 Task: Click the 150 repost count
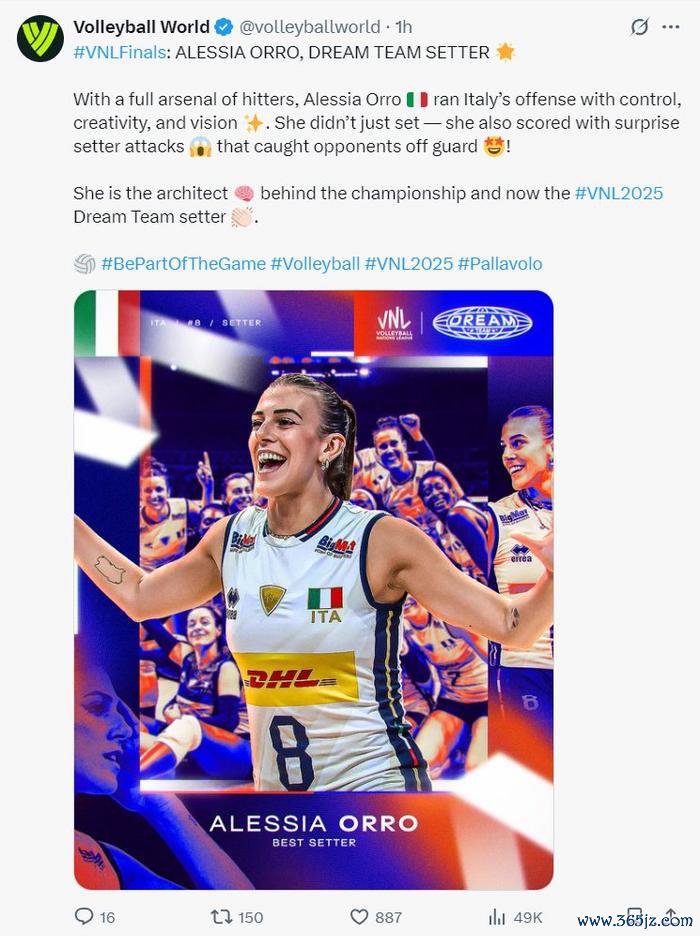(250, 917)
